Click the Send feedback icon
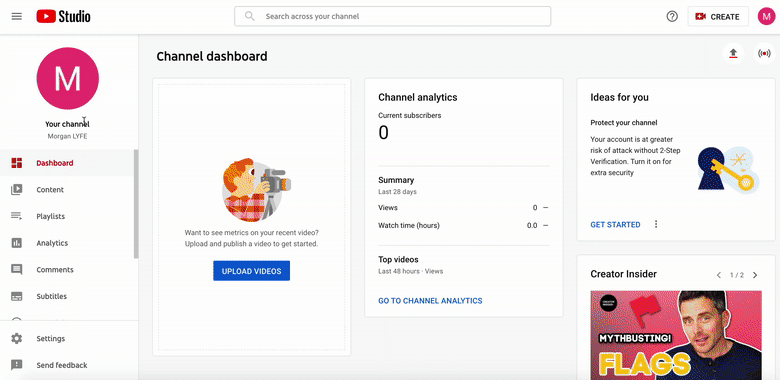This screenshot has height=380, width=780. 17,365
